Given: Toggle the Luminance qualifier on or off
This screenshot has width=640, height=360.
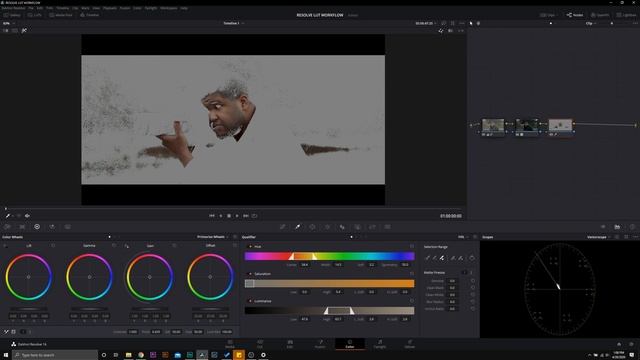Looking at the screenshot, I should (250, 301).
